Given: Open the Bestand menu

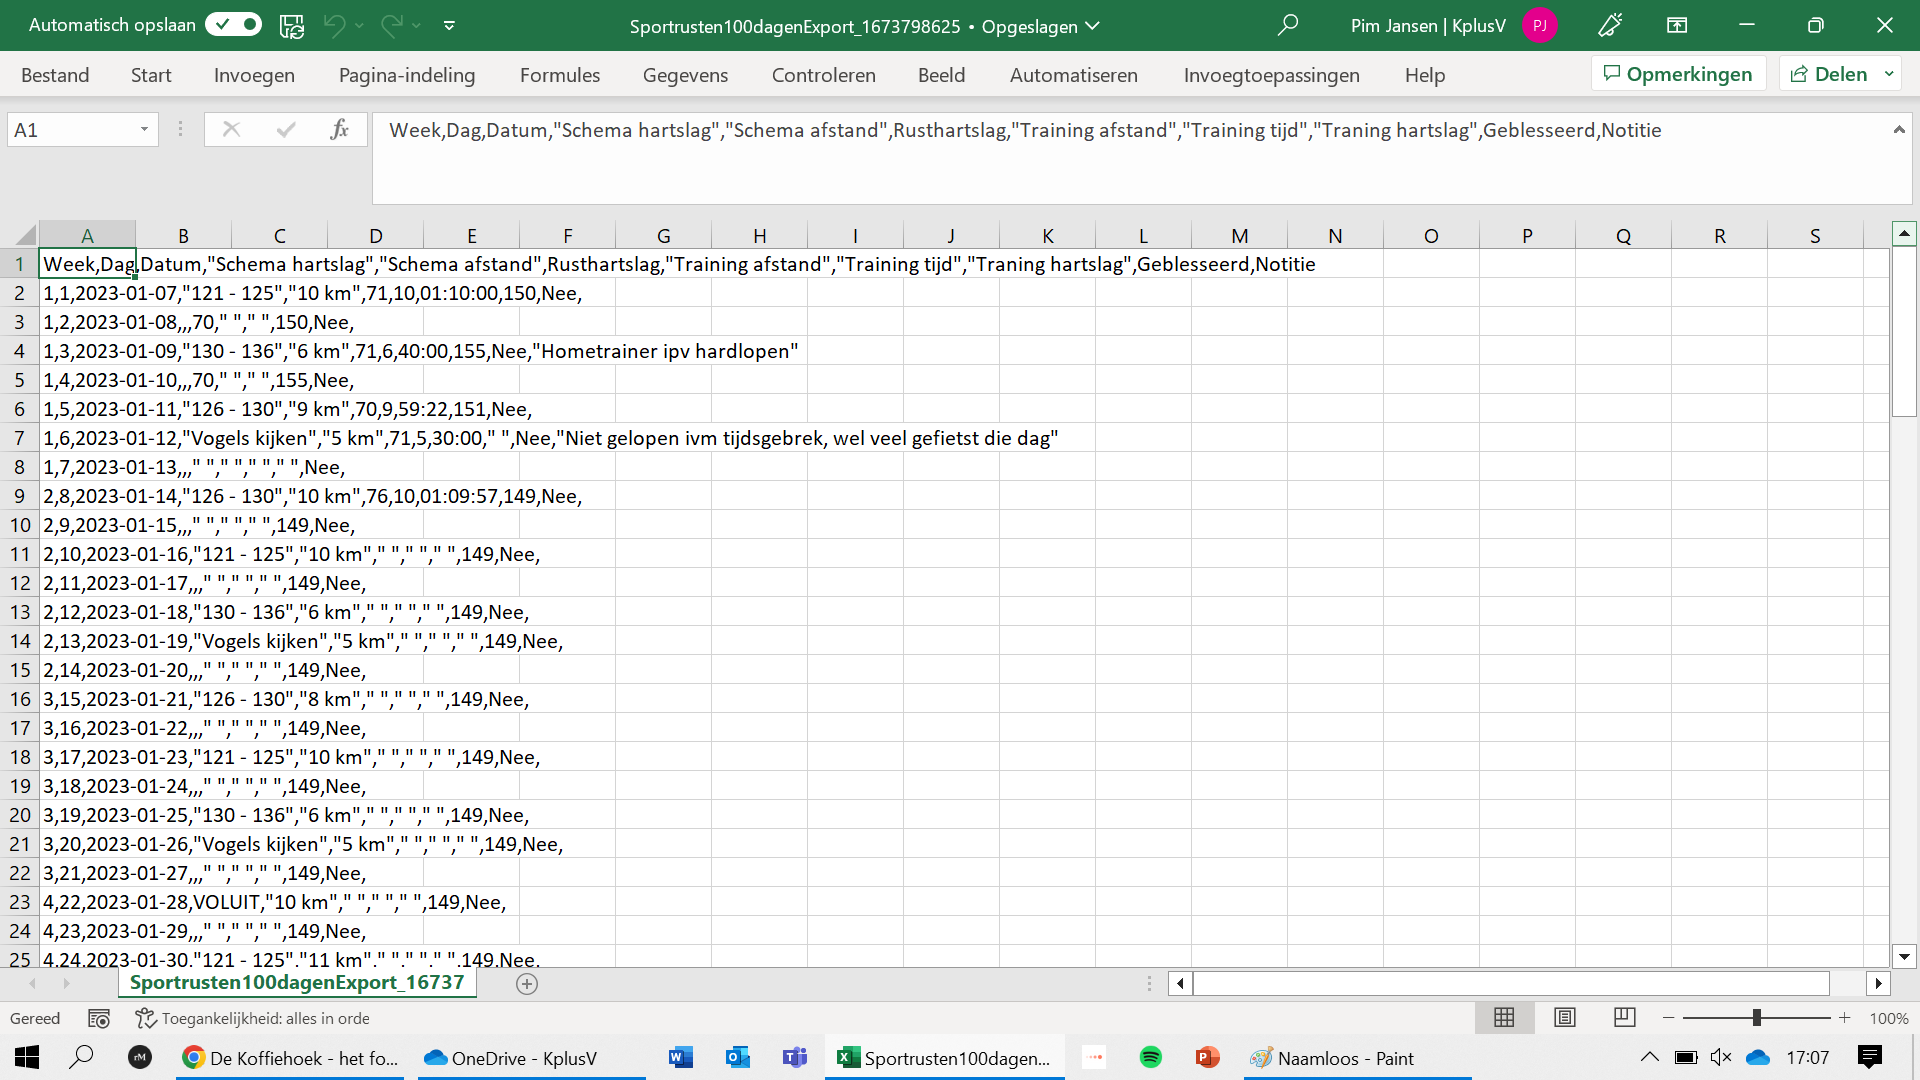Looking at the screenshot, I should (x=55, y=75).
